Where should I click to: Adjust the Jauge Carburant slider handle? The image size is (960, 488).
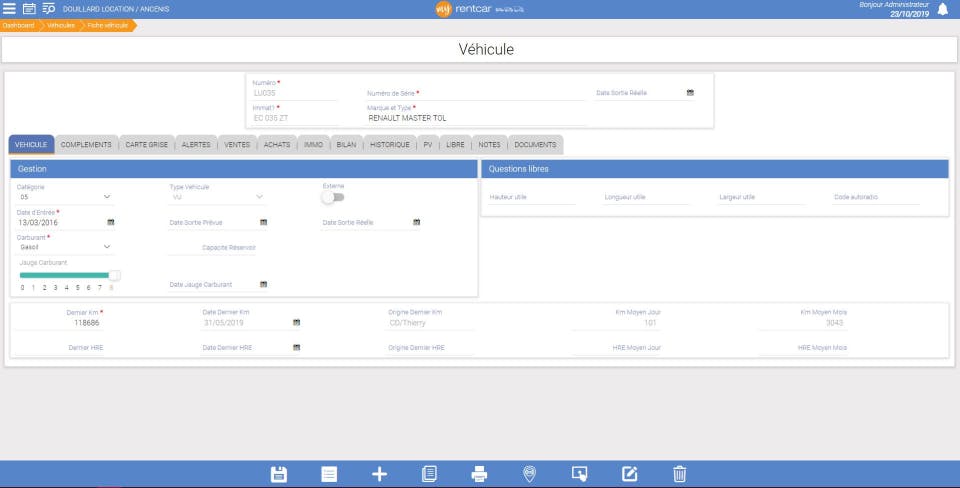(114, 276)
